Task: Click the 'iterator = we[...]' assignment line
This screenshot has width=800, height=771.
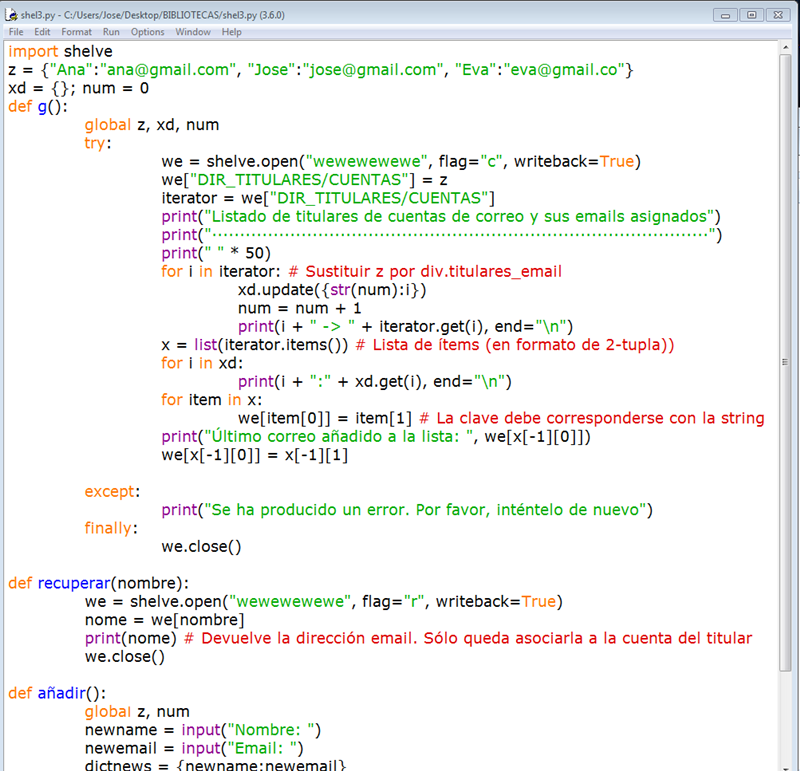Action: click(328, 198)
